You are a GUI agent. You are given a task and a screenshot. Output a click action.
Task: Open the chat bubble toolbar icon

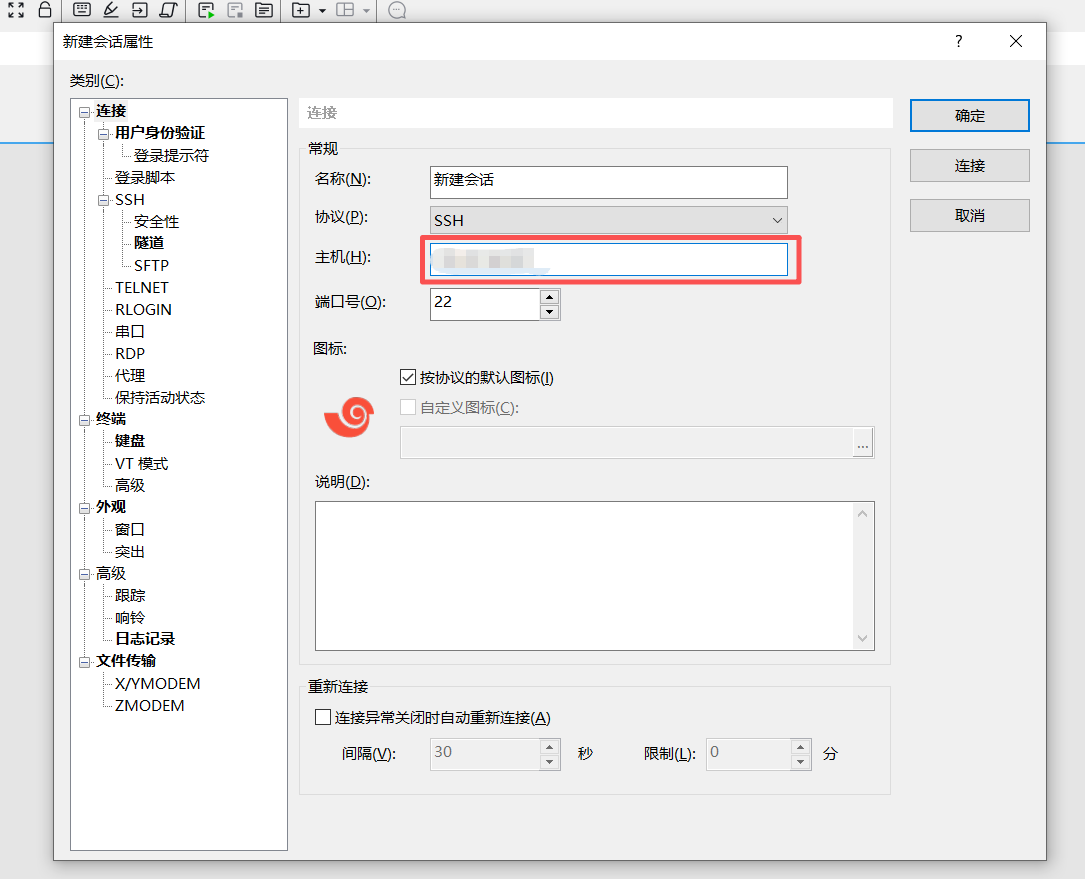pos(397,11)
